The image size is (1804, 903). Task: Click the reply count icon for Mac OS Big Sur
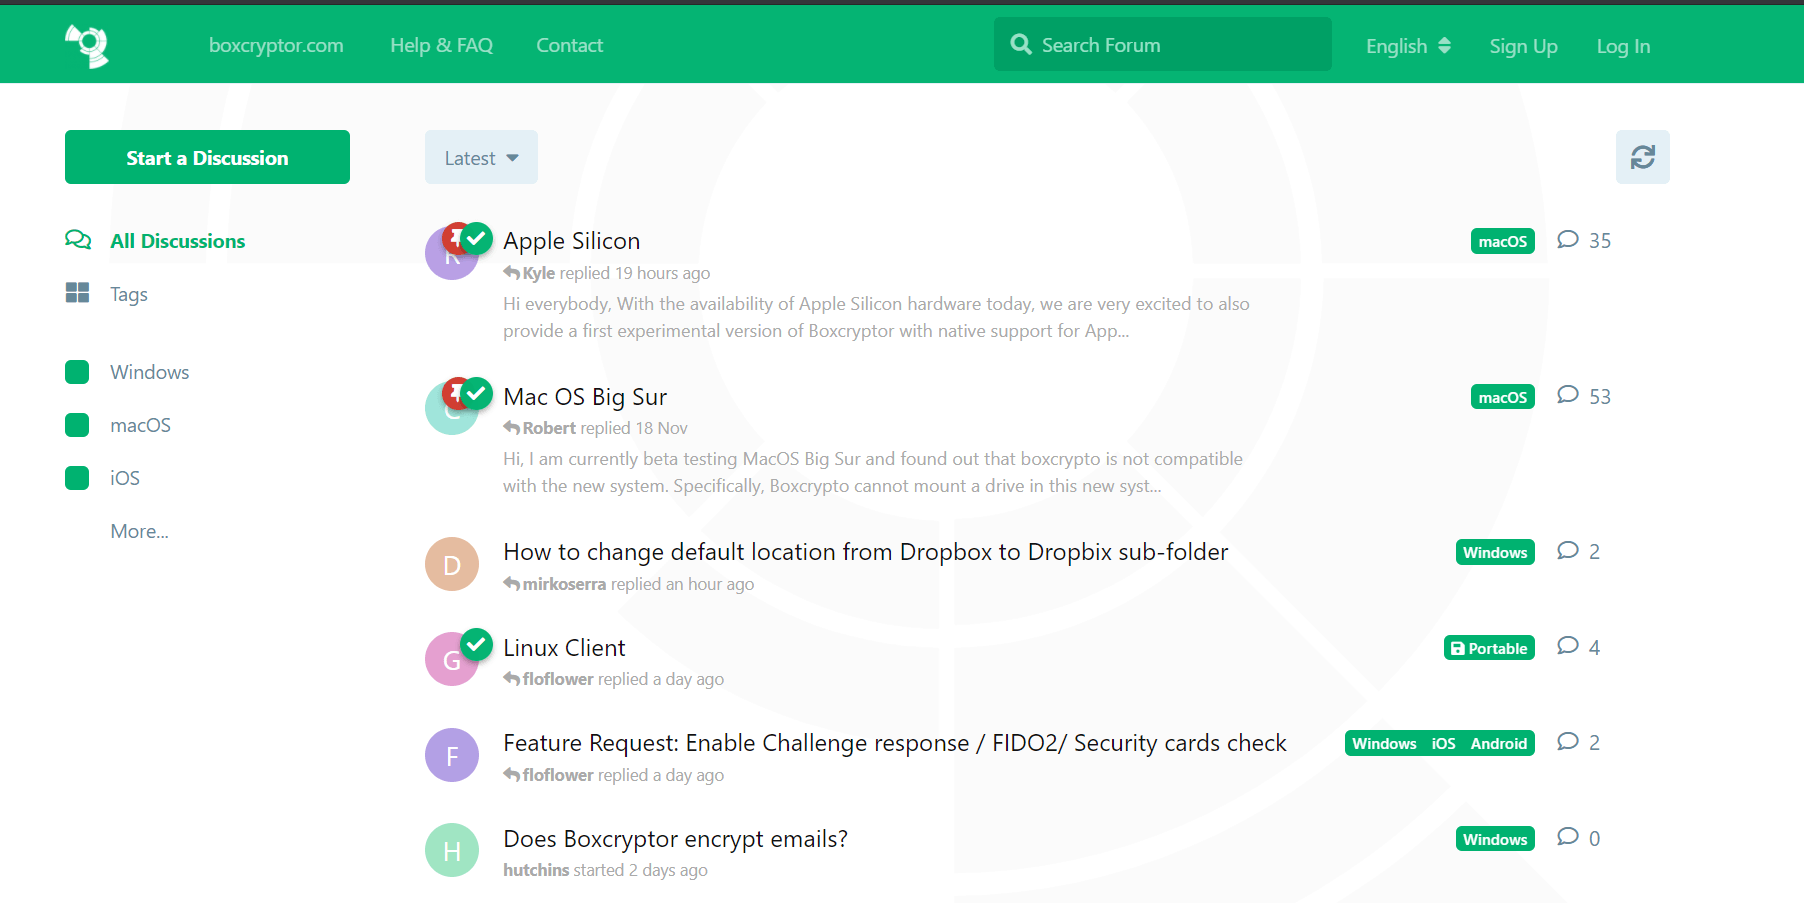tap(1568, 395)
